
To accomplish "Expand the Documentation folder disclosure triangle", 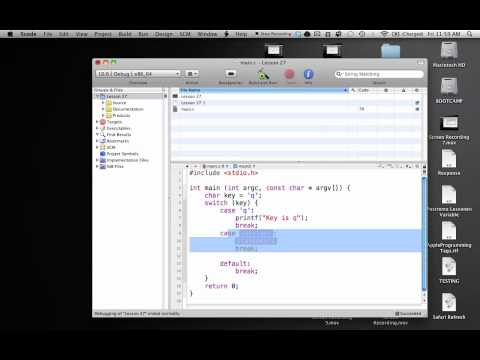I will pyautogui.click(x=103, y=109).
